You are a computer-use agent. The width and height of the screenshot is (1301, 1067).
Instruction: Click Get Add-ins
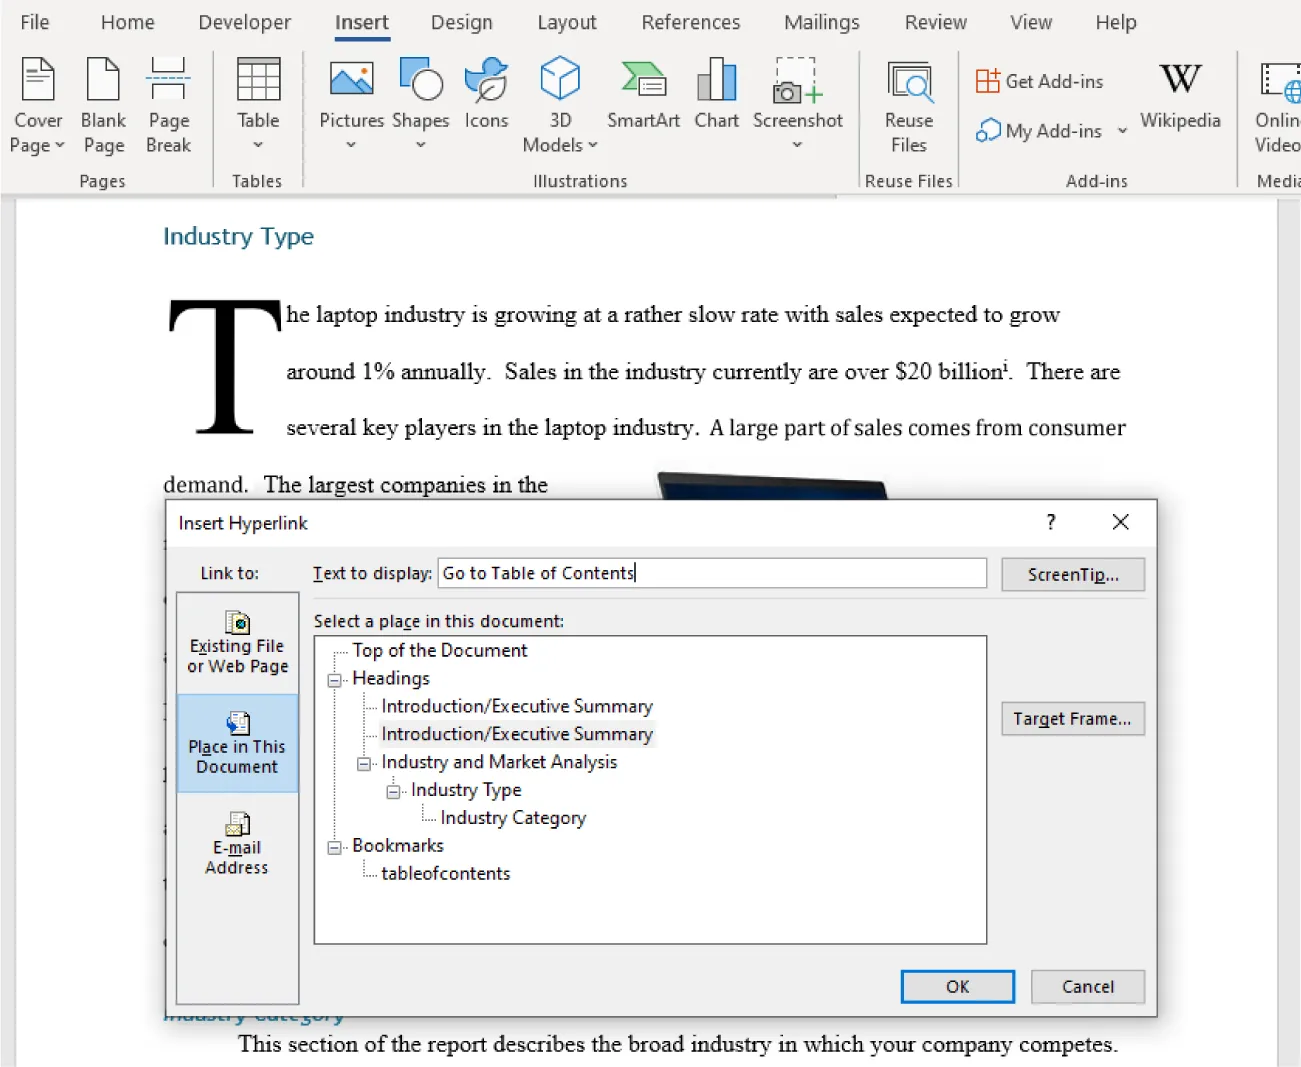tap(1040, 81)
